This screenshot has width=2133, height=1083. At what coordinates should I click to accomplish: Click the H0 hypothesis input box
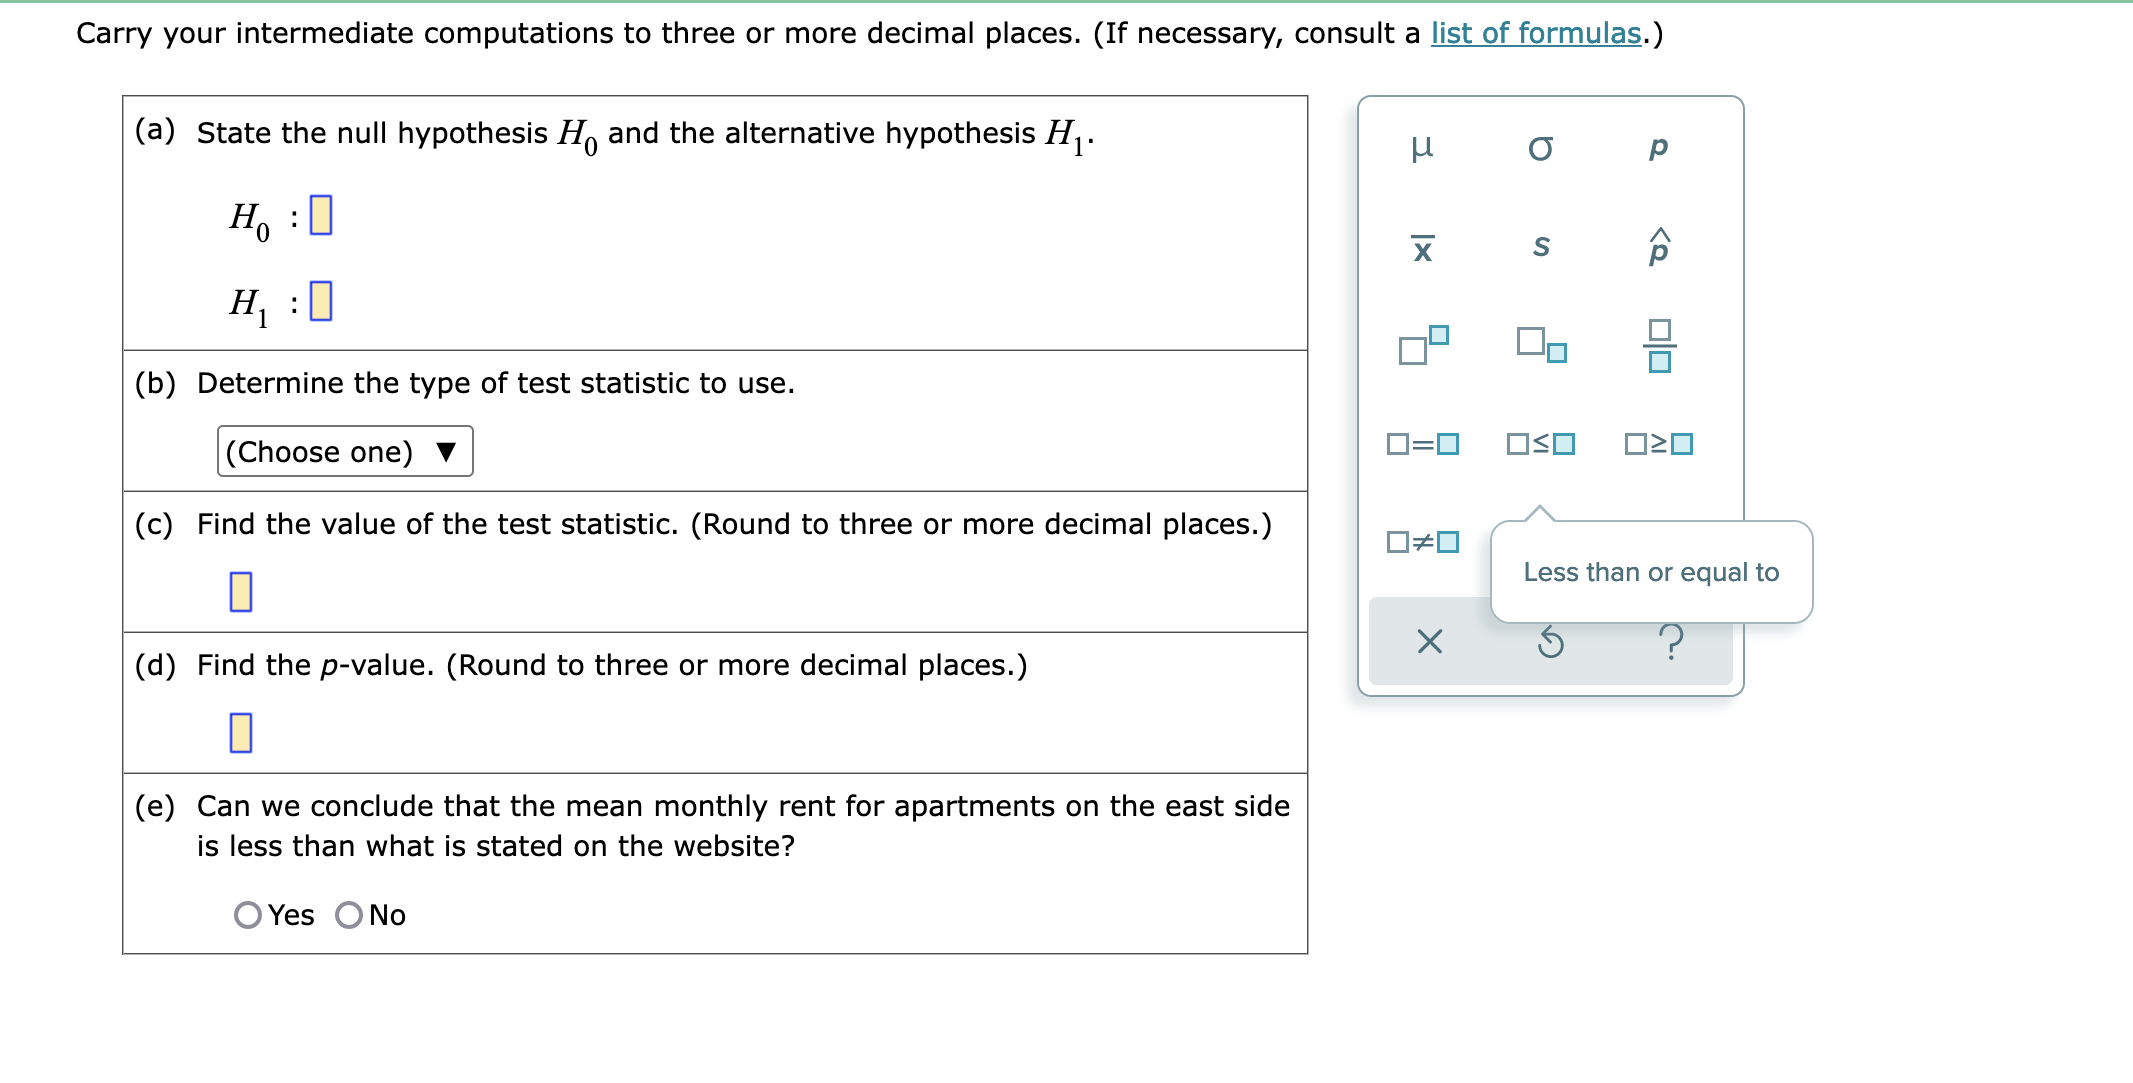[320, 215]
